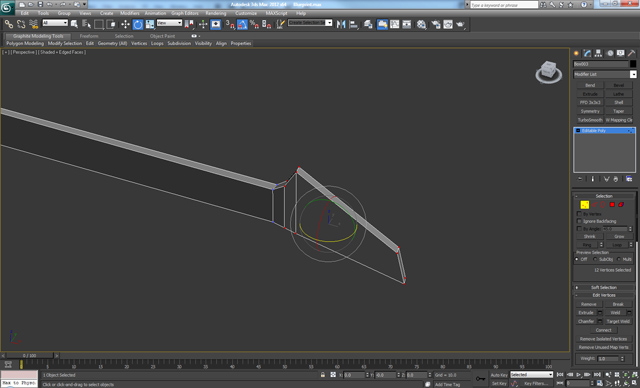Toggle the Set Key mode button
This screenshot has width=640, height=388.
coord(499,384)
